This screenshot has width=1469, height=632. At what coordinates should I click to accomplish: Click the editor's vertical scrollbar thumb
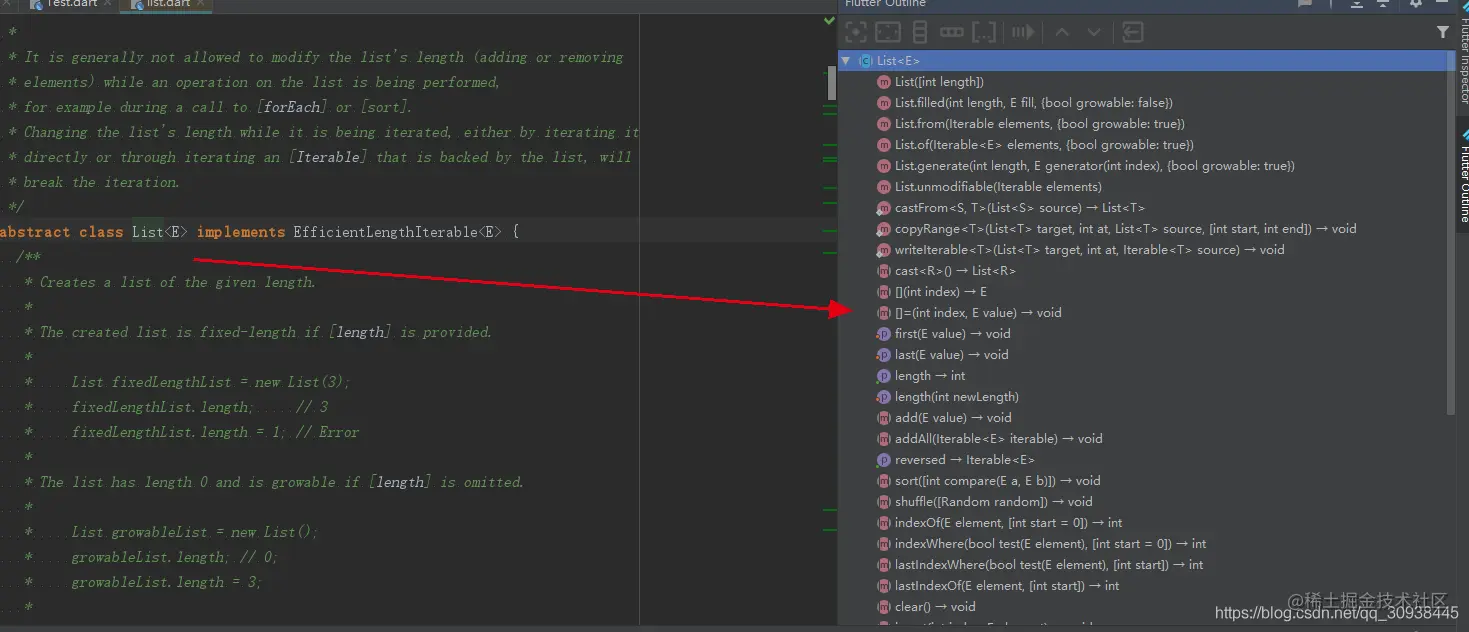coord(831,84)
